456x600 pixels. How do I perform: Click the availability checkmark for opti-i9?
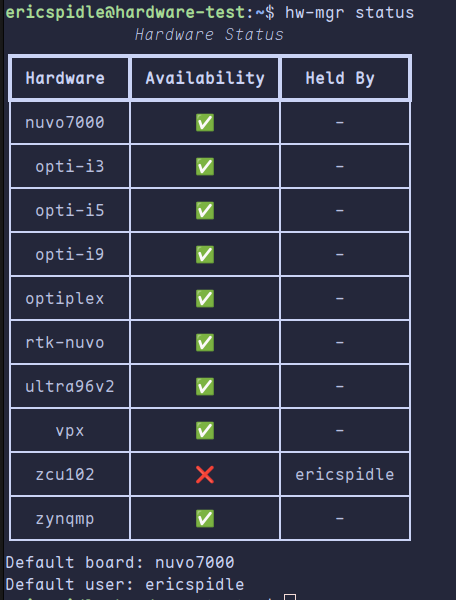[x=205, y=255]
